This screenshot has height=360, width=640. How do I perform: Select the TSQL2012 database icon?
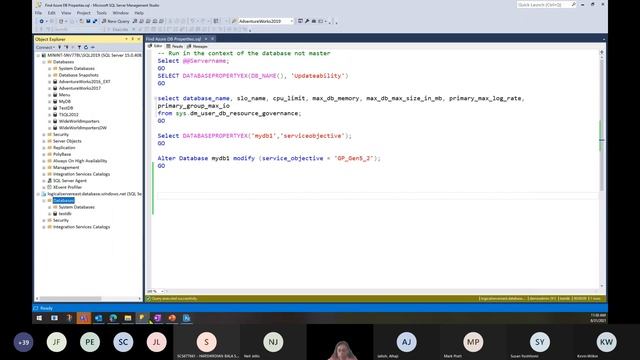point(55,115)
